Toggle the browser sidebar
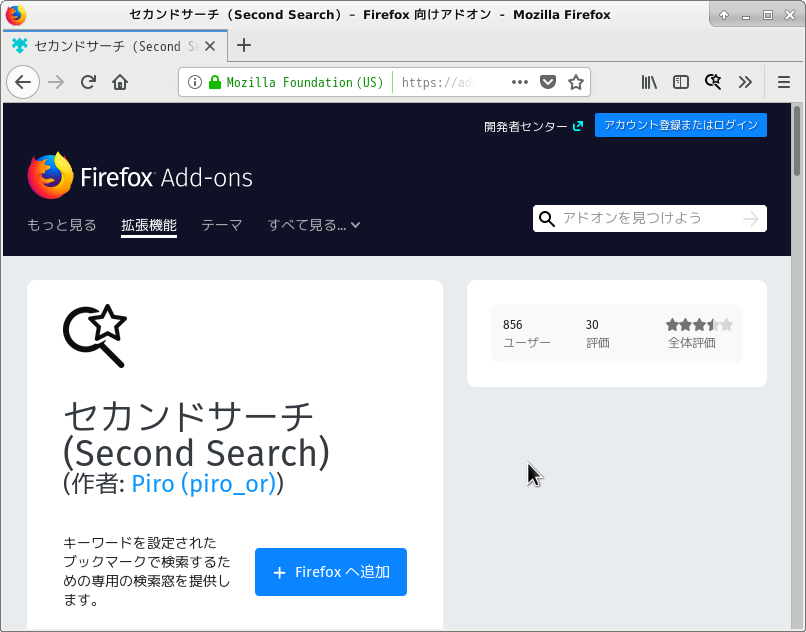The image size is (806, 632). 681,82
